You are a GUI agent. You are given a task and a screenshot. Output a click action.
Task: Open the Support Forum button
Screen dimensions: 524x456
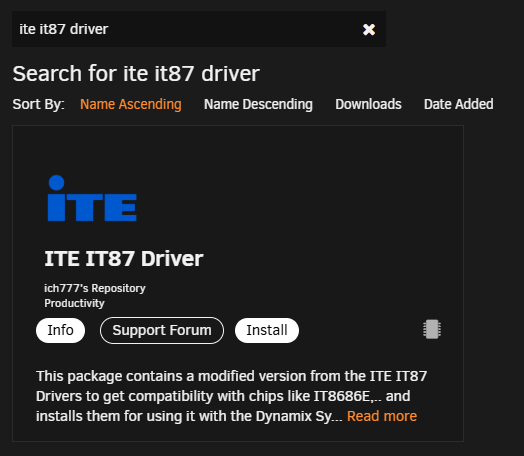point(162,330)
